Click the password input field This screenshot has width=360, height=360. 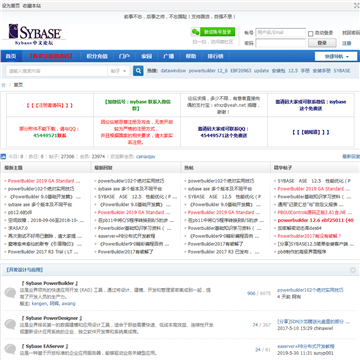pyautogui.click(x=280, y=43)
